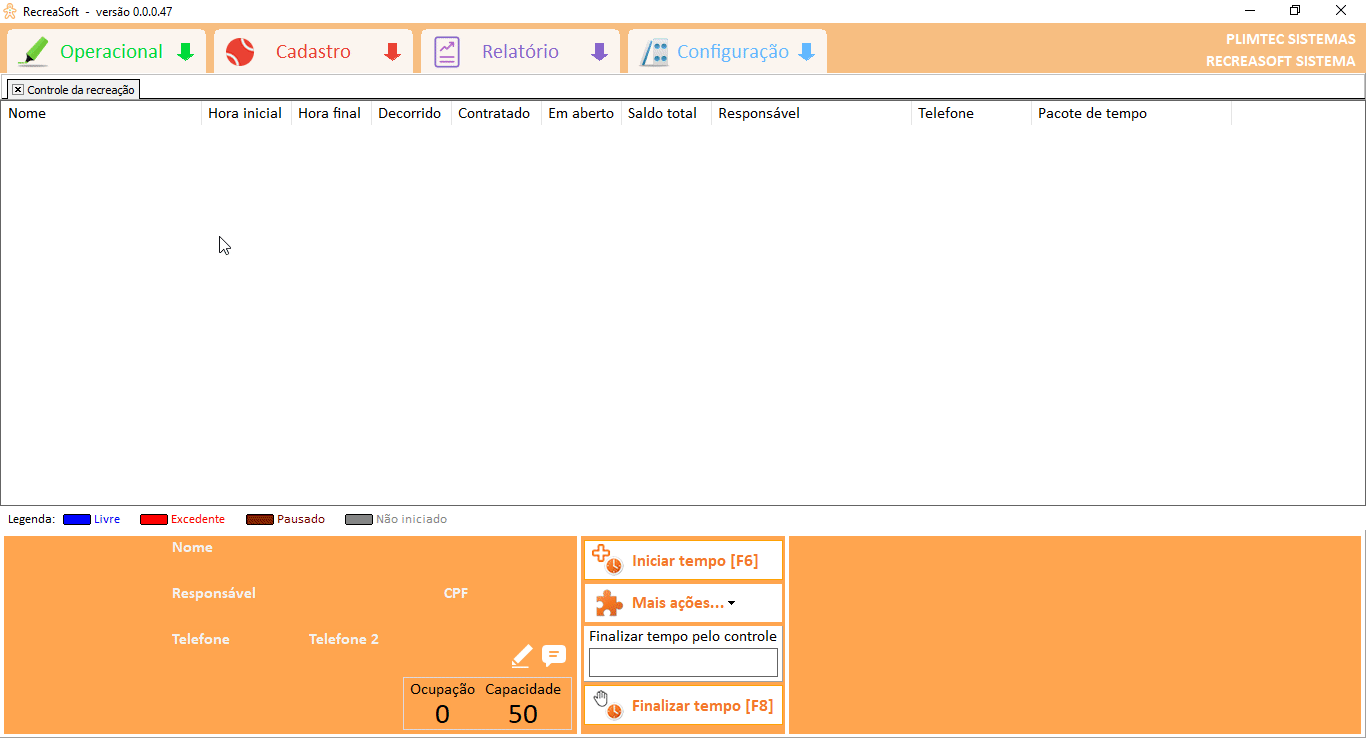Close the Controle da recreação tab
1366x738 pixels.
[x=18, y=90]
